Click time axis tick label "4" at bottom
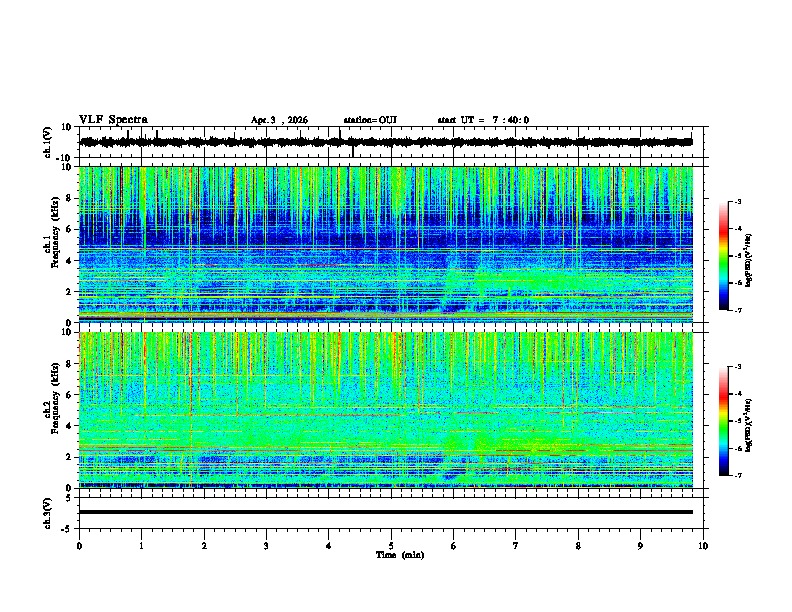The image size is (792, 612). coord(329,546)
